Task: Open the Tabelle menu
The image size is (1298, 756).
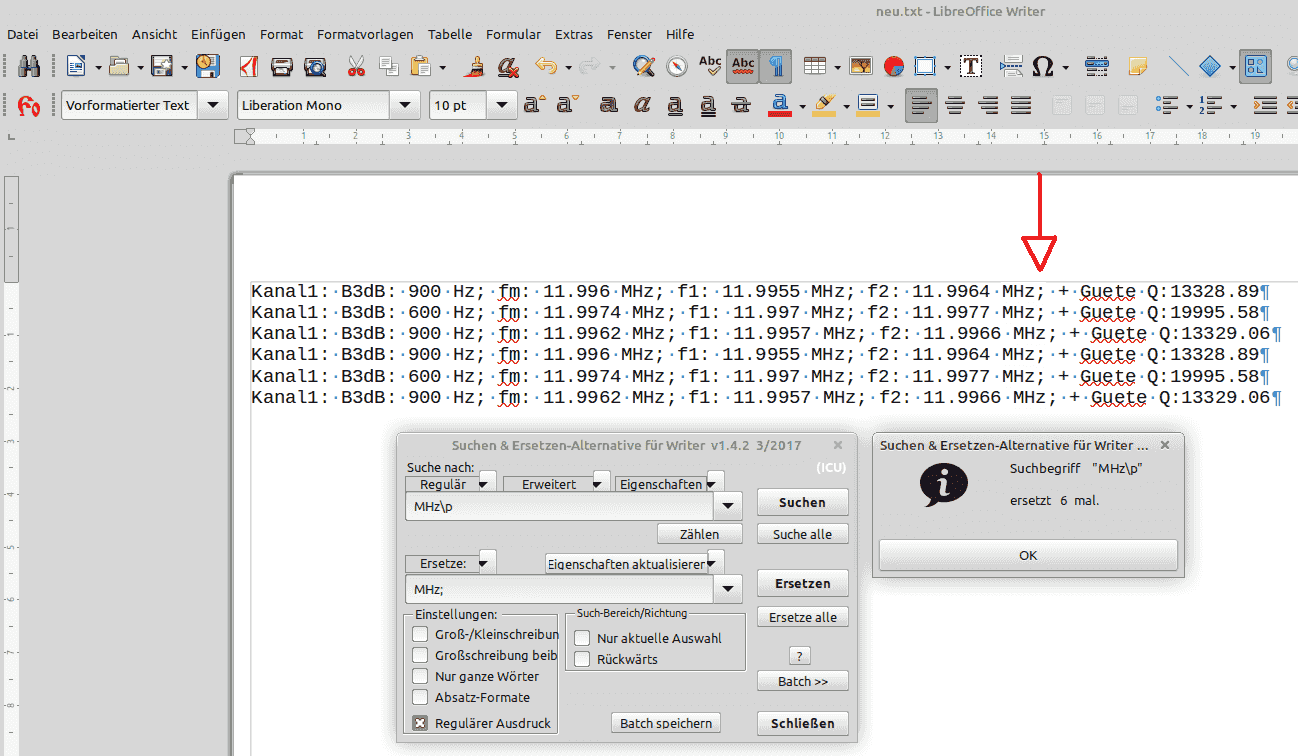Action: (x=449, y=34)
